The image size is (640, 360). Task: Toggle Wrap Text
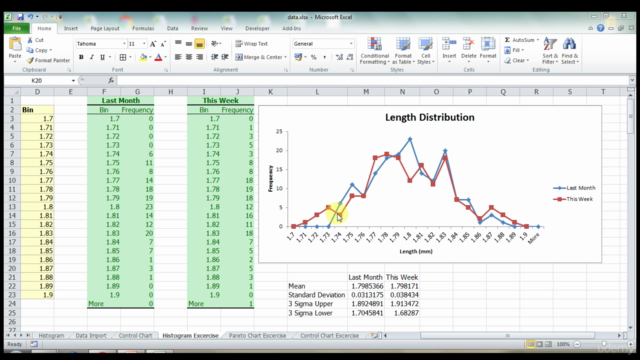pyautogui.click(x=251, y=44)
